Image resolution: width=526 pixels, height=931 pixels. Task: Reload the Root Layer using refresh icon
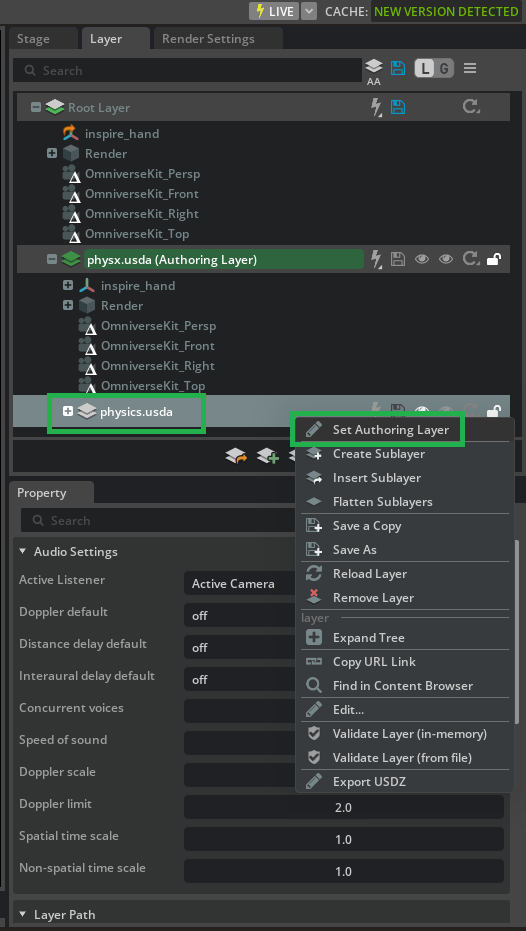pyautogui.click(x=471, y=107)
